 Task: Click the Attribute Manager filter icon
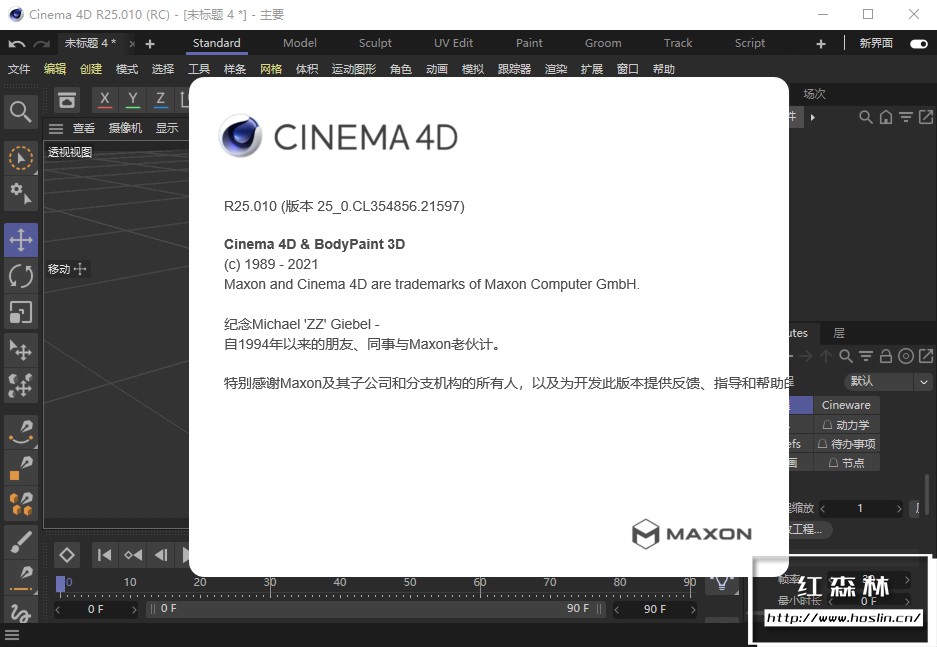(x=866, y=357)
